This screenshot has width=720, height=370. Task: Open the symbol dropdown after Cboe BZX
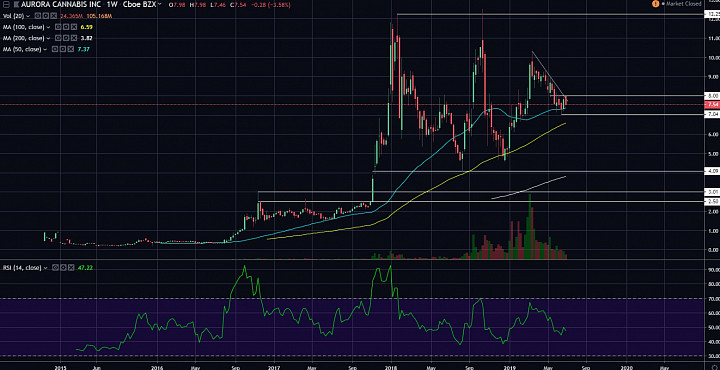[x=159, y=4]
